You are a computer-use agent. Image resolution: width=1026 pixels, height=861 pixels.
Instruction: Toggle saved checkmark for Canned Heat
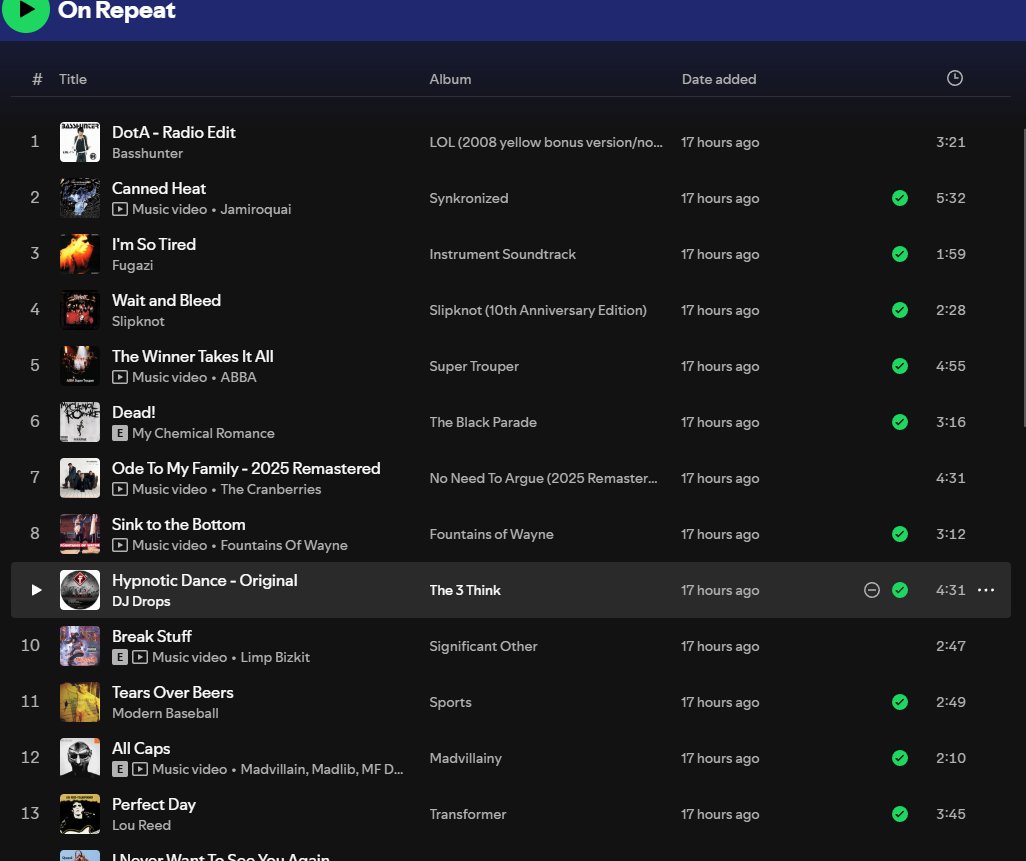point(900,198)
